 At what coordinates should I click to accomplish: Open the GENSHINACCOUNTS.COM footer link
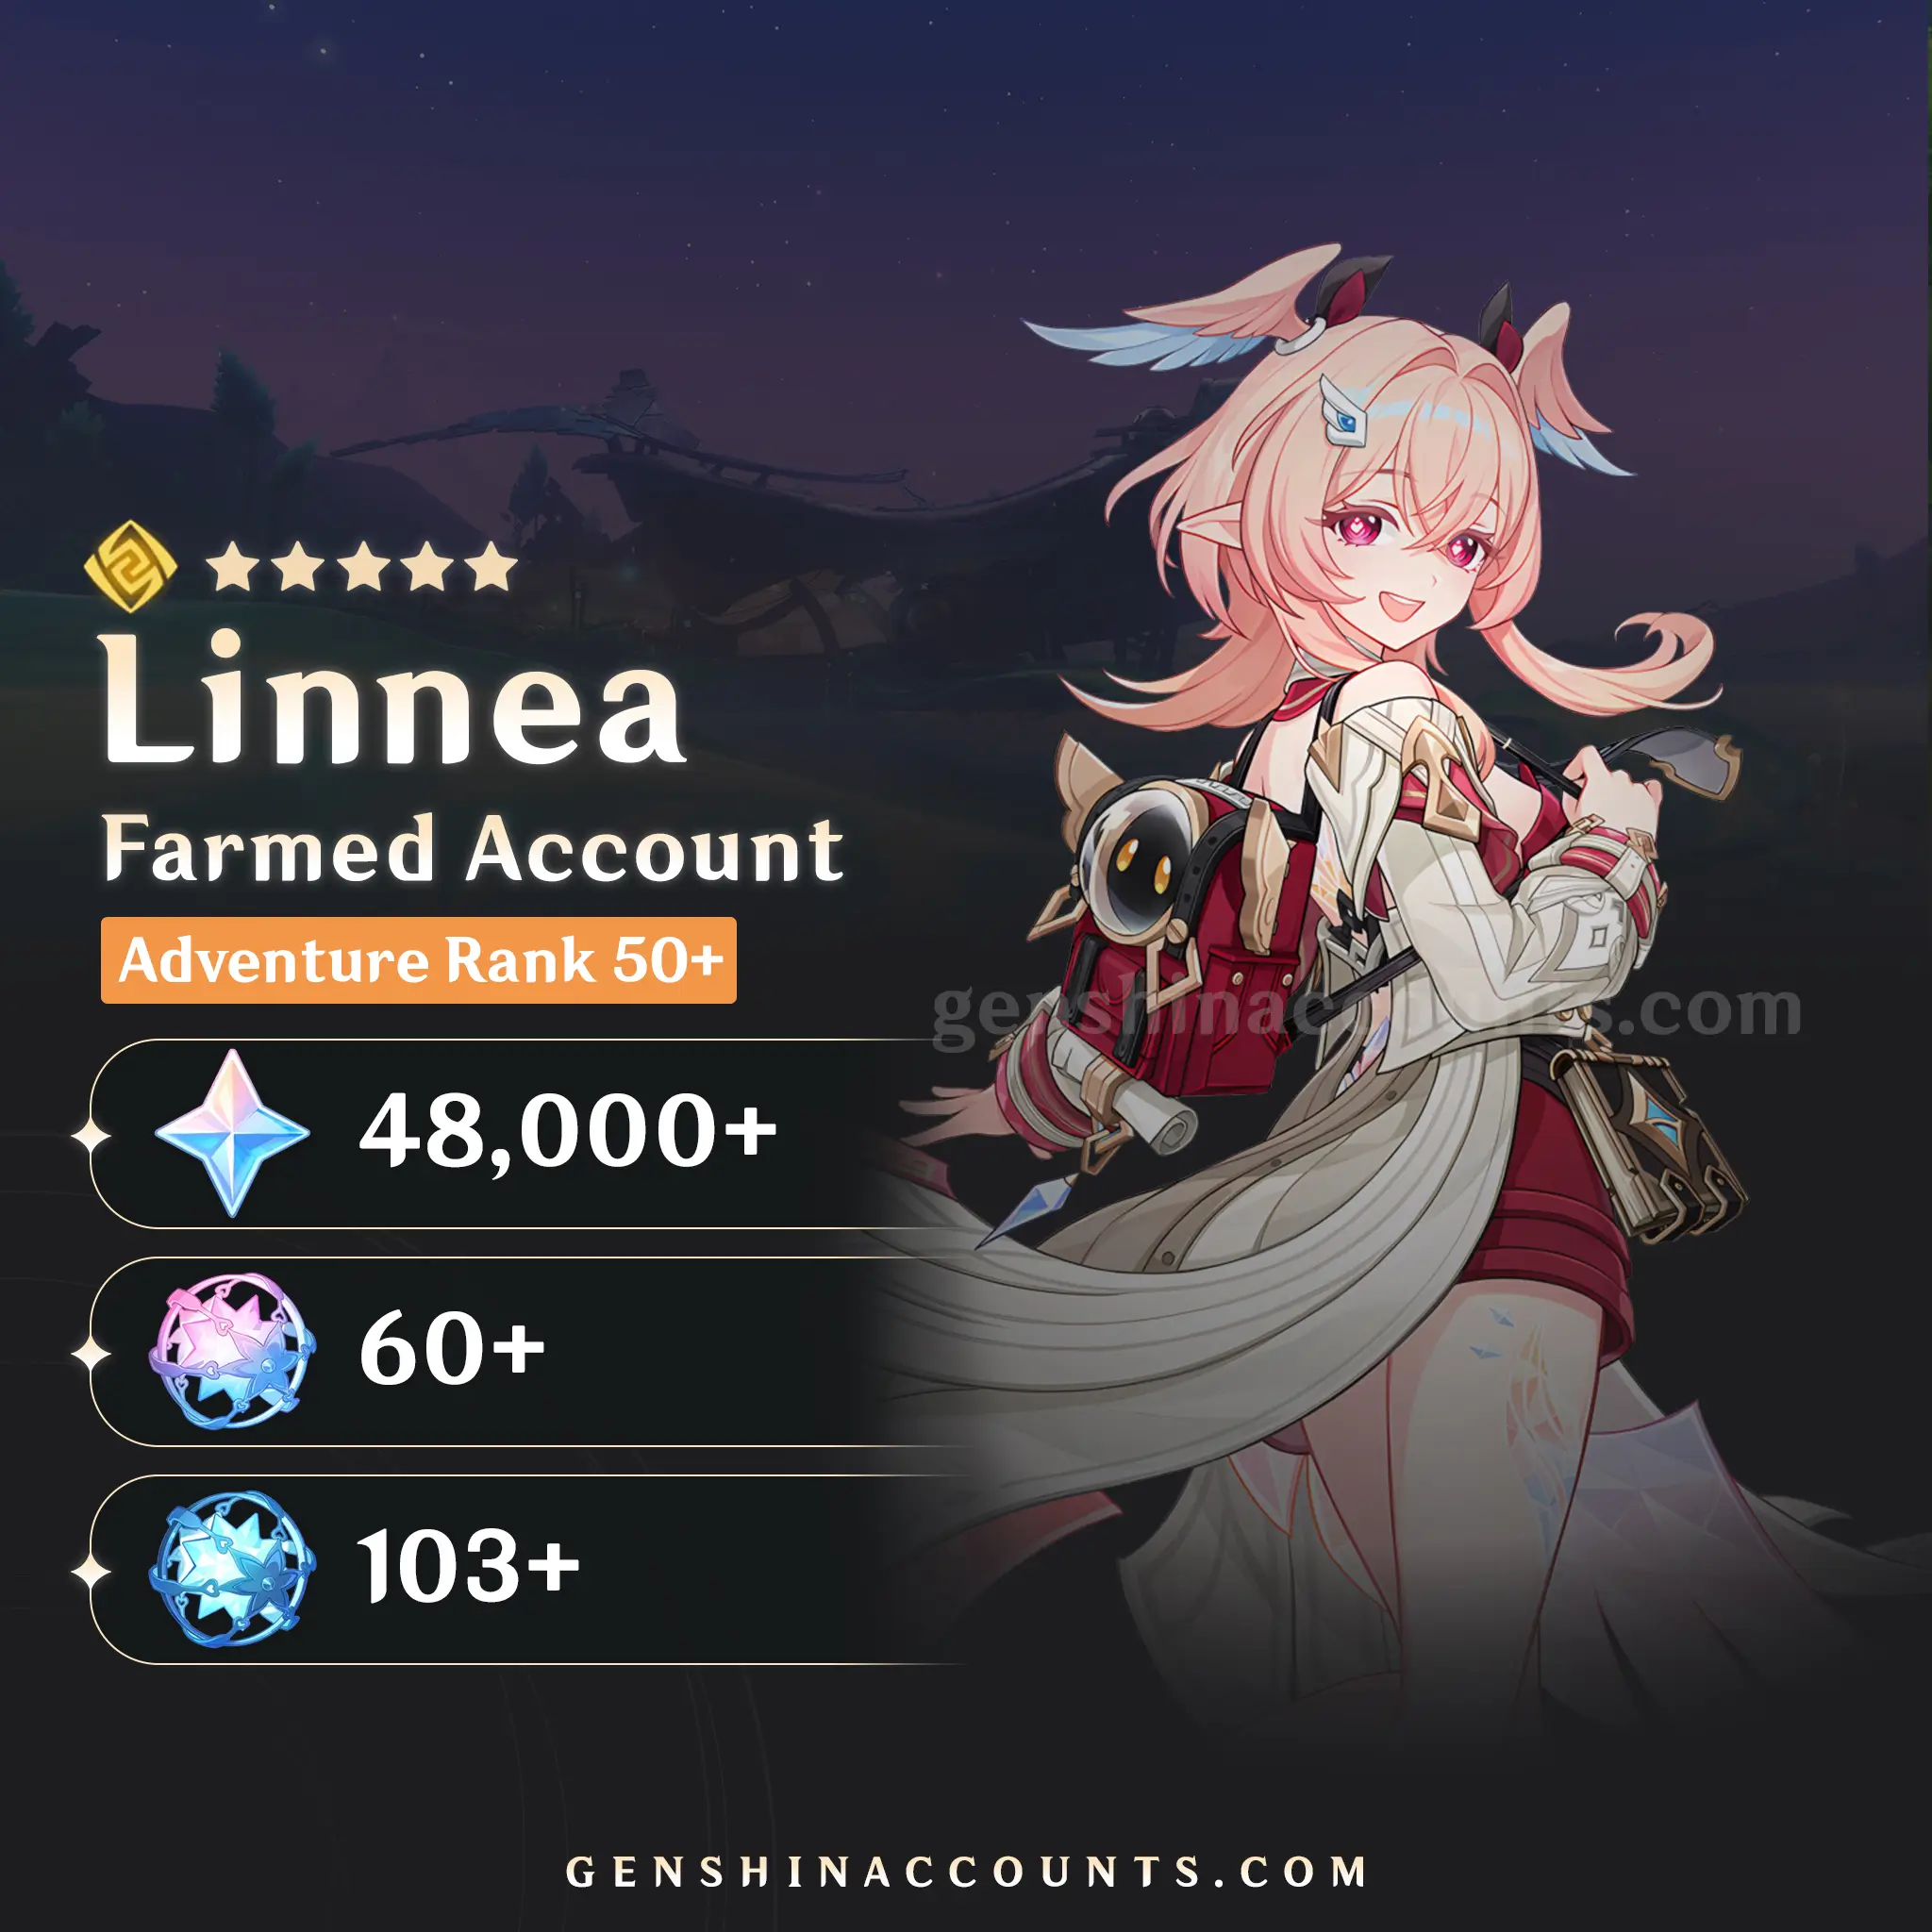click(x=966, y=1872)
